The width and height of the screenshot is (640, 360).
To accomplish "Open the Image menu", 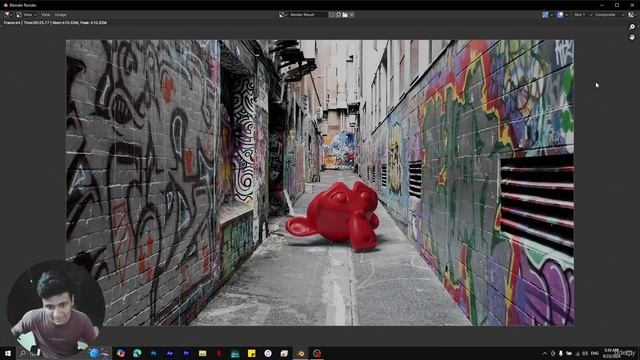I will coord(60,15).
